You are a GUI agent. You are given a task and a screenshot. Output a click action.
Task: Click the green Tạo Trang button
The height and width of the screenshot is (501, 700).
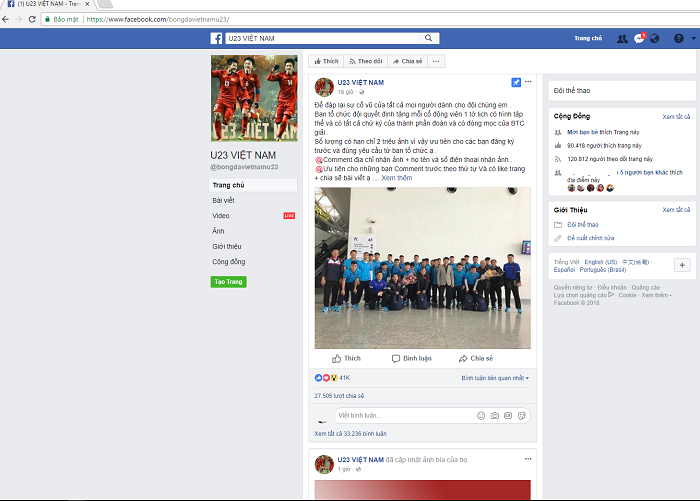click(x=229, y=282)
